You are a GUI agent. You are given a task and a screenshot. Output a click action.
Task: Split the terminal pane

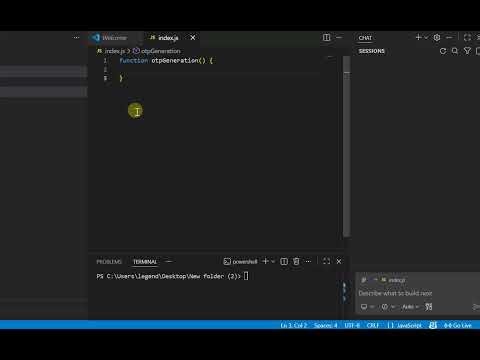(x=284, y=262)
